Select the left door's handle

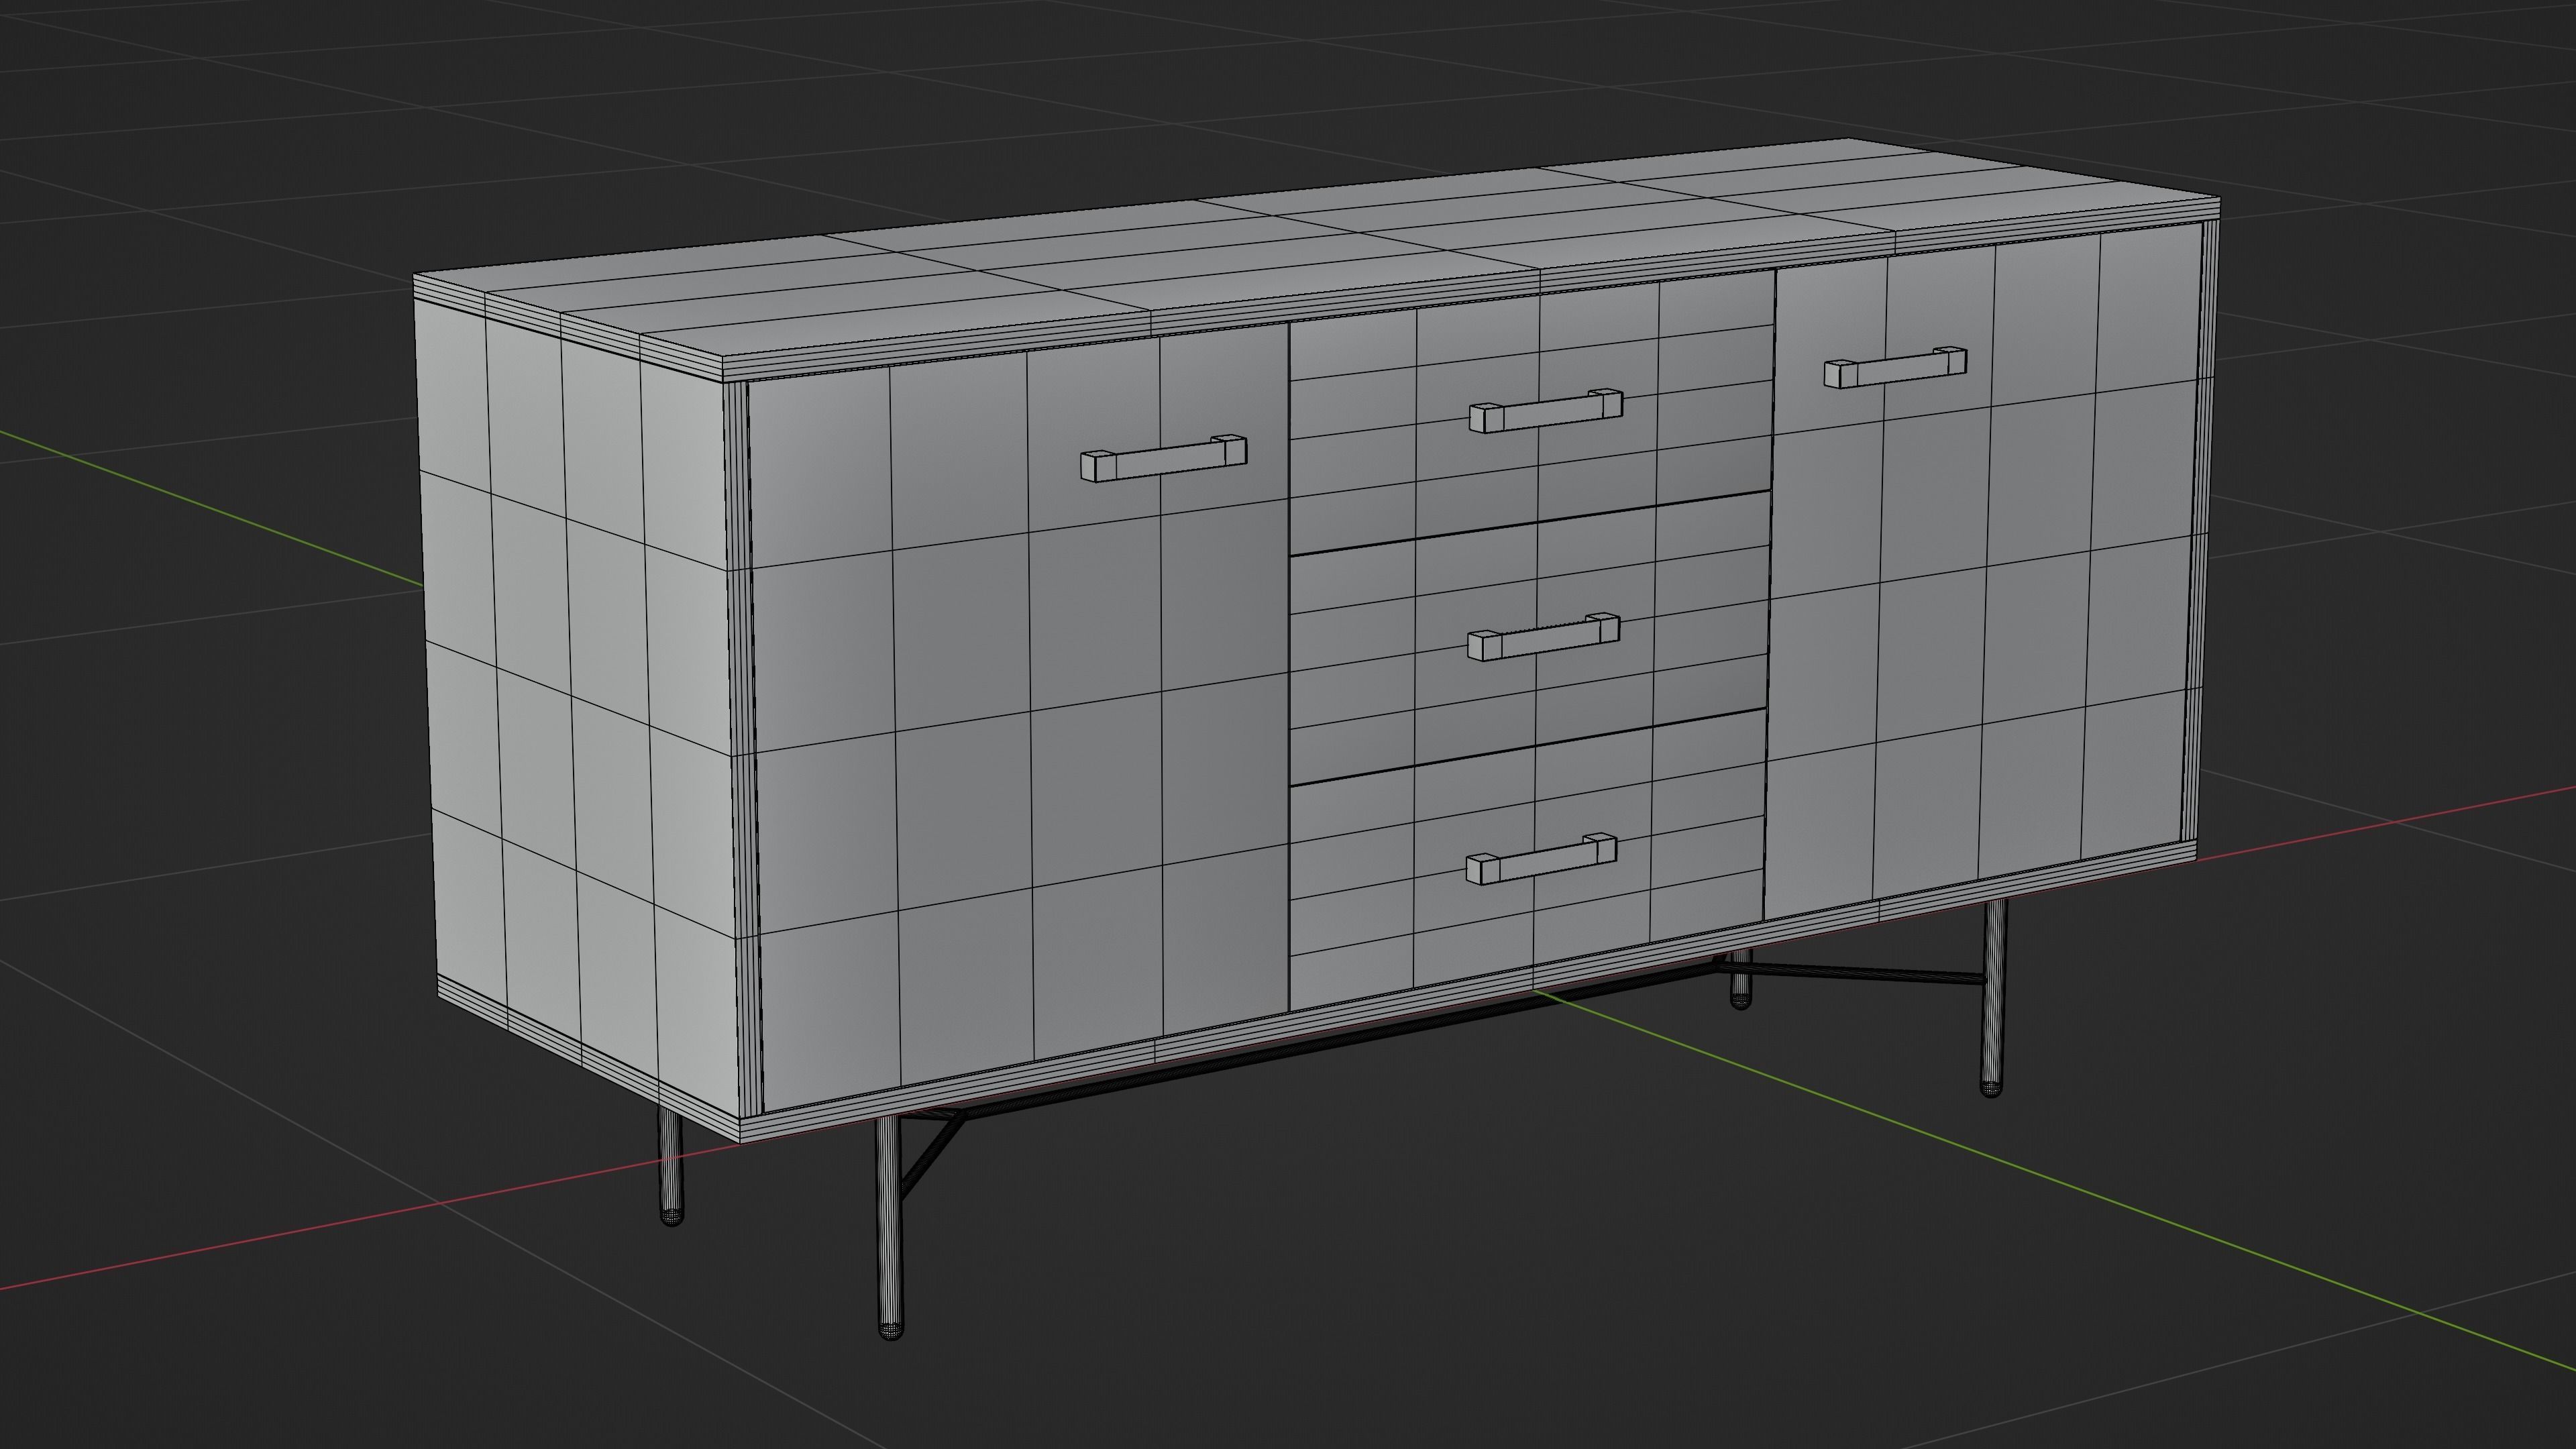[1163, 459]
